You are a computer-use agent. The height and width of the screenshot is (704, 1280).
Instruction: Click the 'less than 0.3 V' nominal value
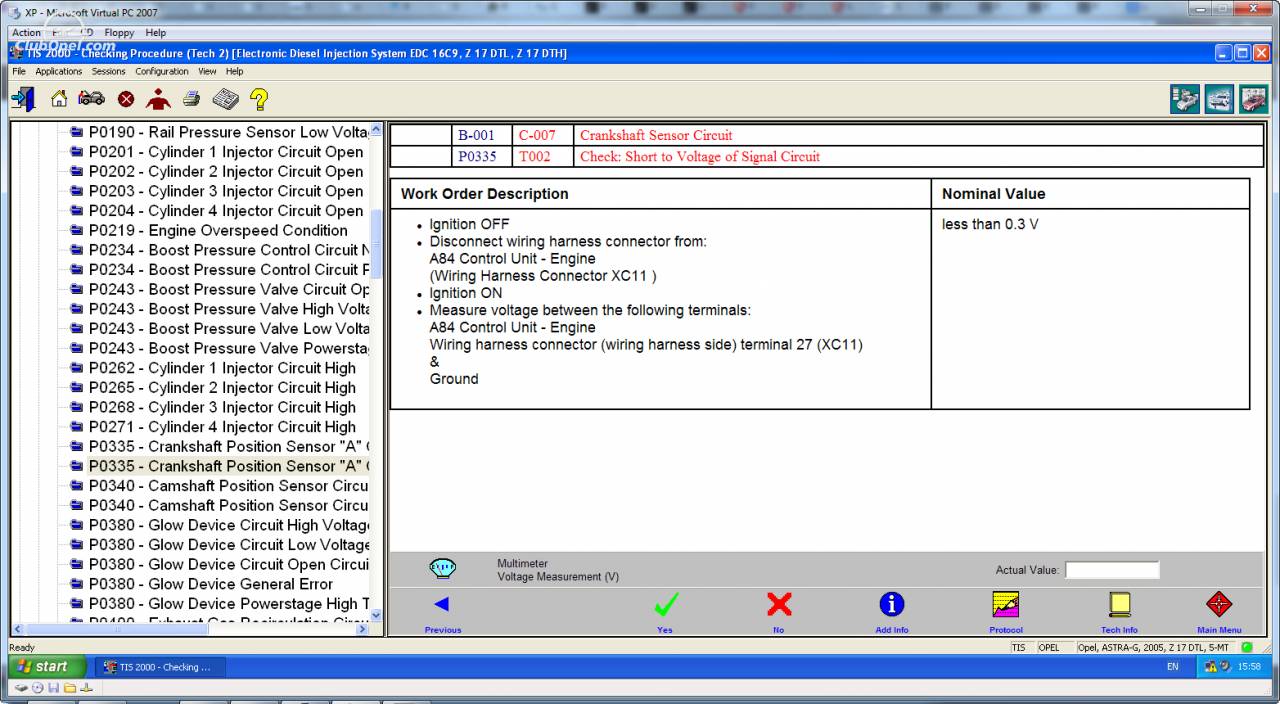(x=990, y=224)
